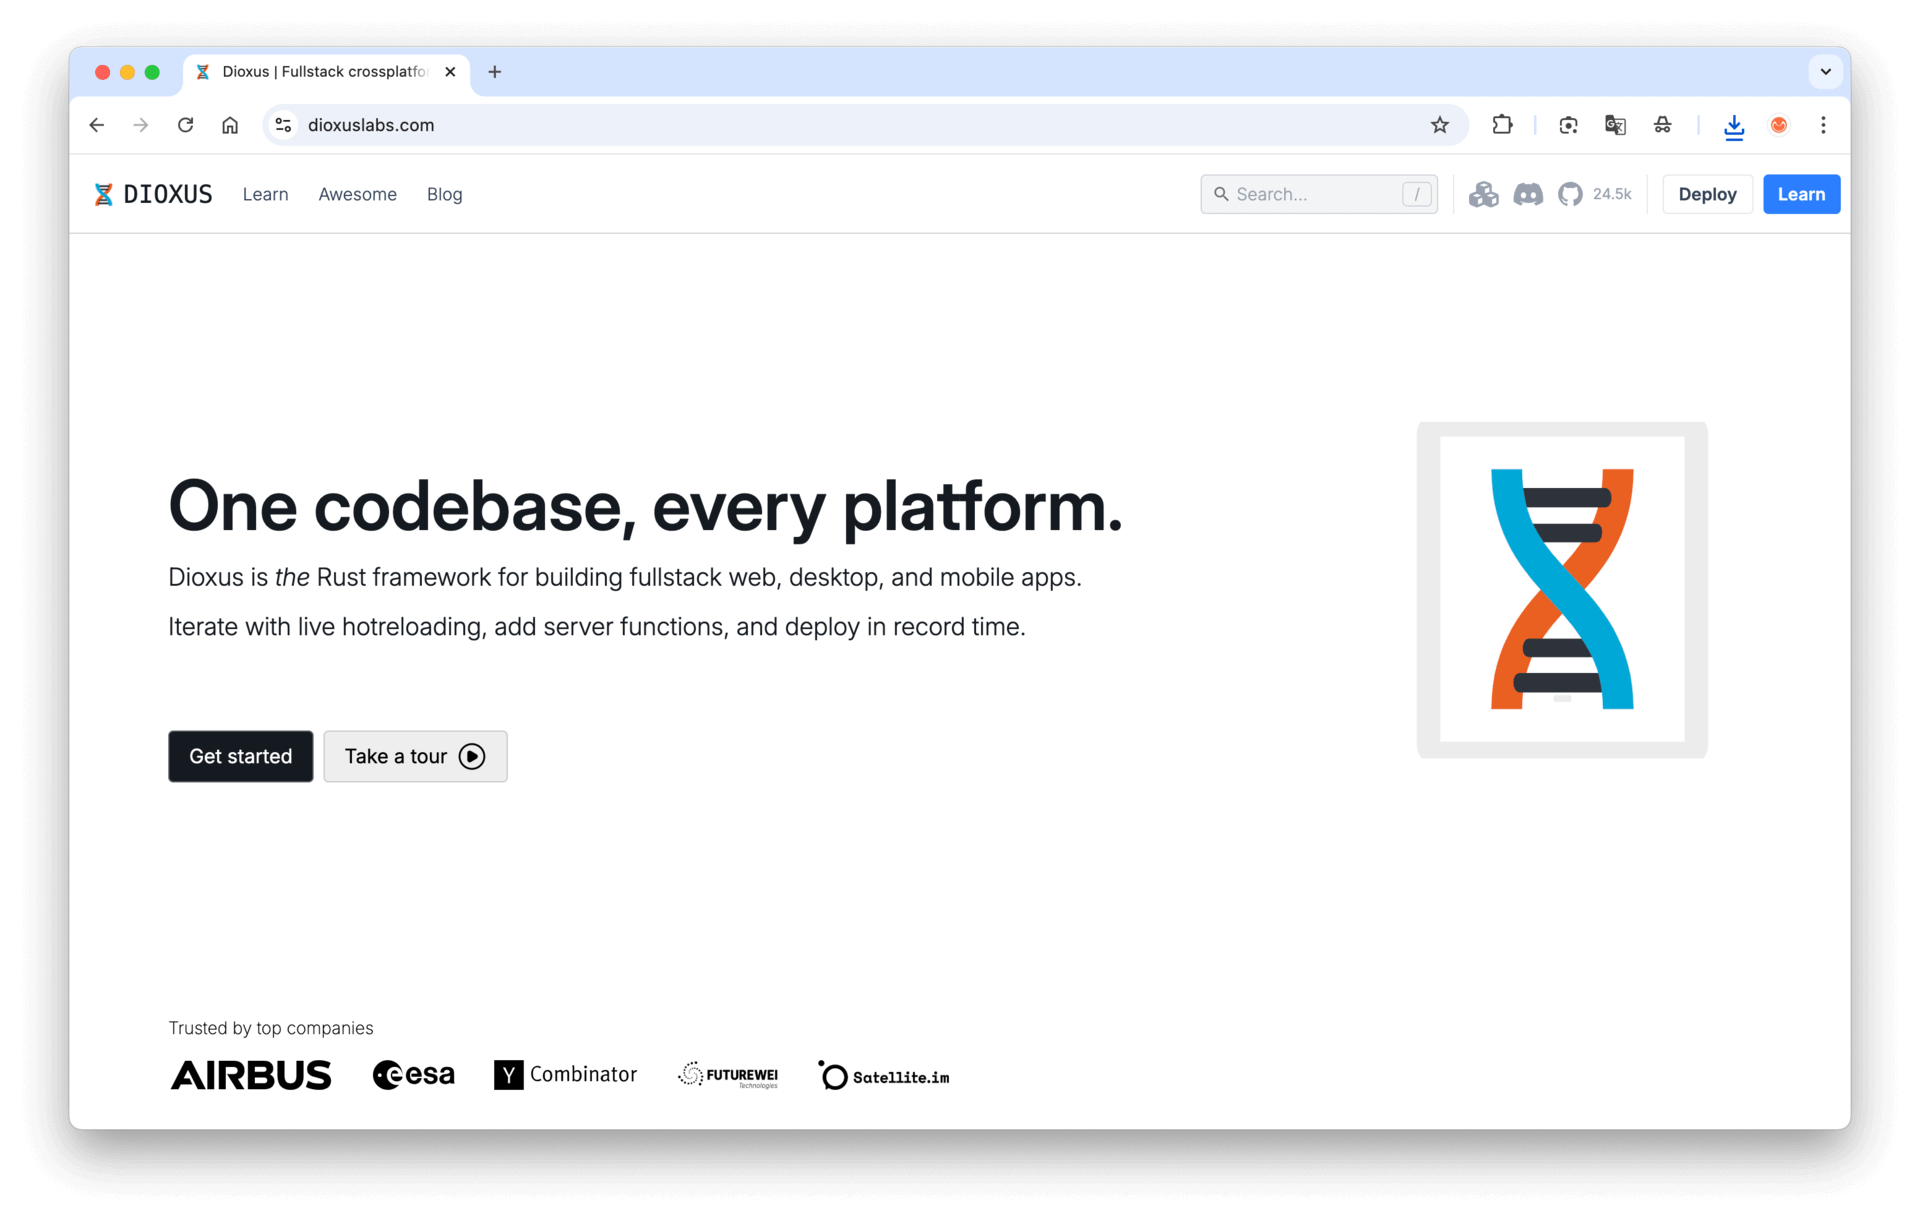Open downloads arrow icon in toolbar
This screenshot has width=1920, height=1221.
point(1734,126)
